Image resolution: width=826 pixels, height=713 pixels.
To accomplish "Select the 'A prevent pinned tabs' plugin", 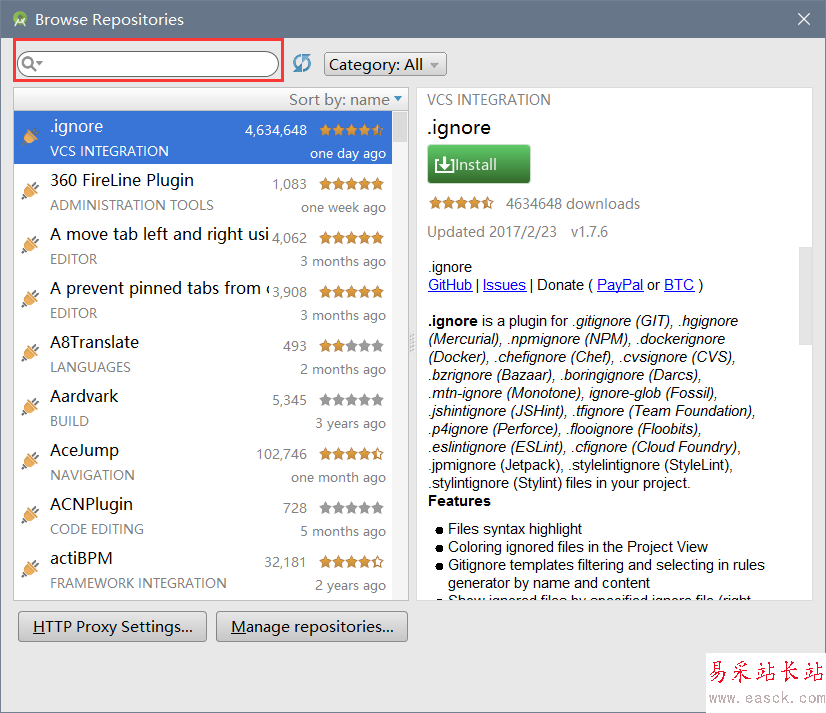I will [x=203, y=299].
